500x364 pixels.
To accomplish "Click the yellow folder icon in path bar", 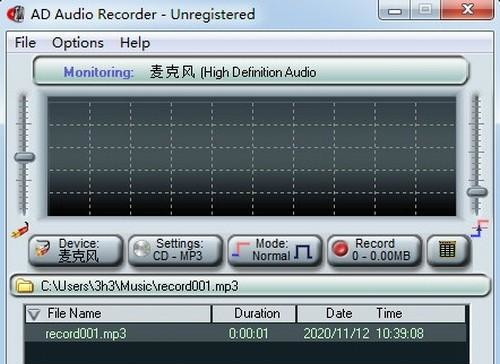I will click(25, 286).
